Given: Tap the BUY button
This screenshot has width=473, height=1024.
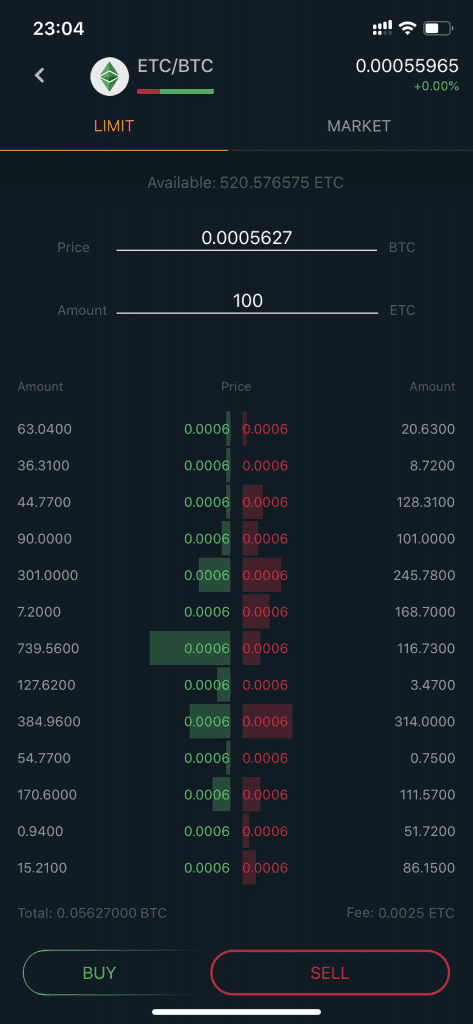Looking at the screenshot, I should click(99, 972).
